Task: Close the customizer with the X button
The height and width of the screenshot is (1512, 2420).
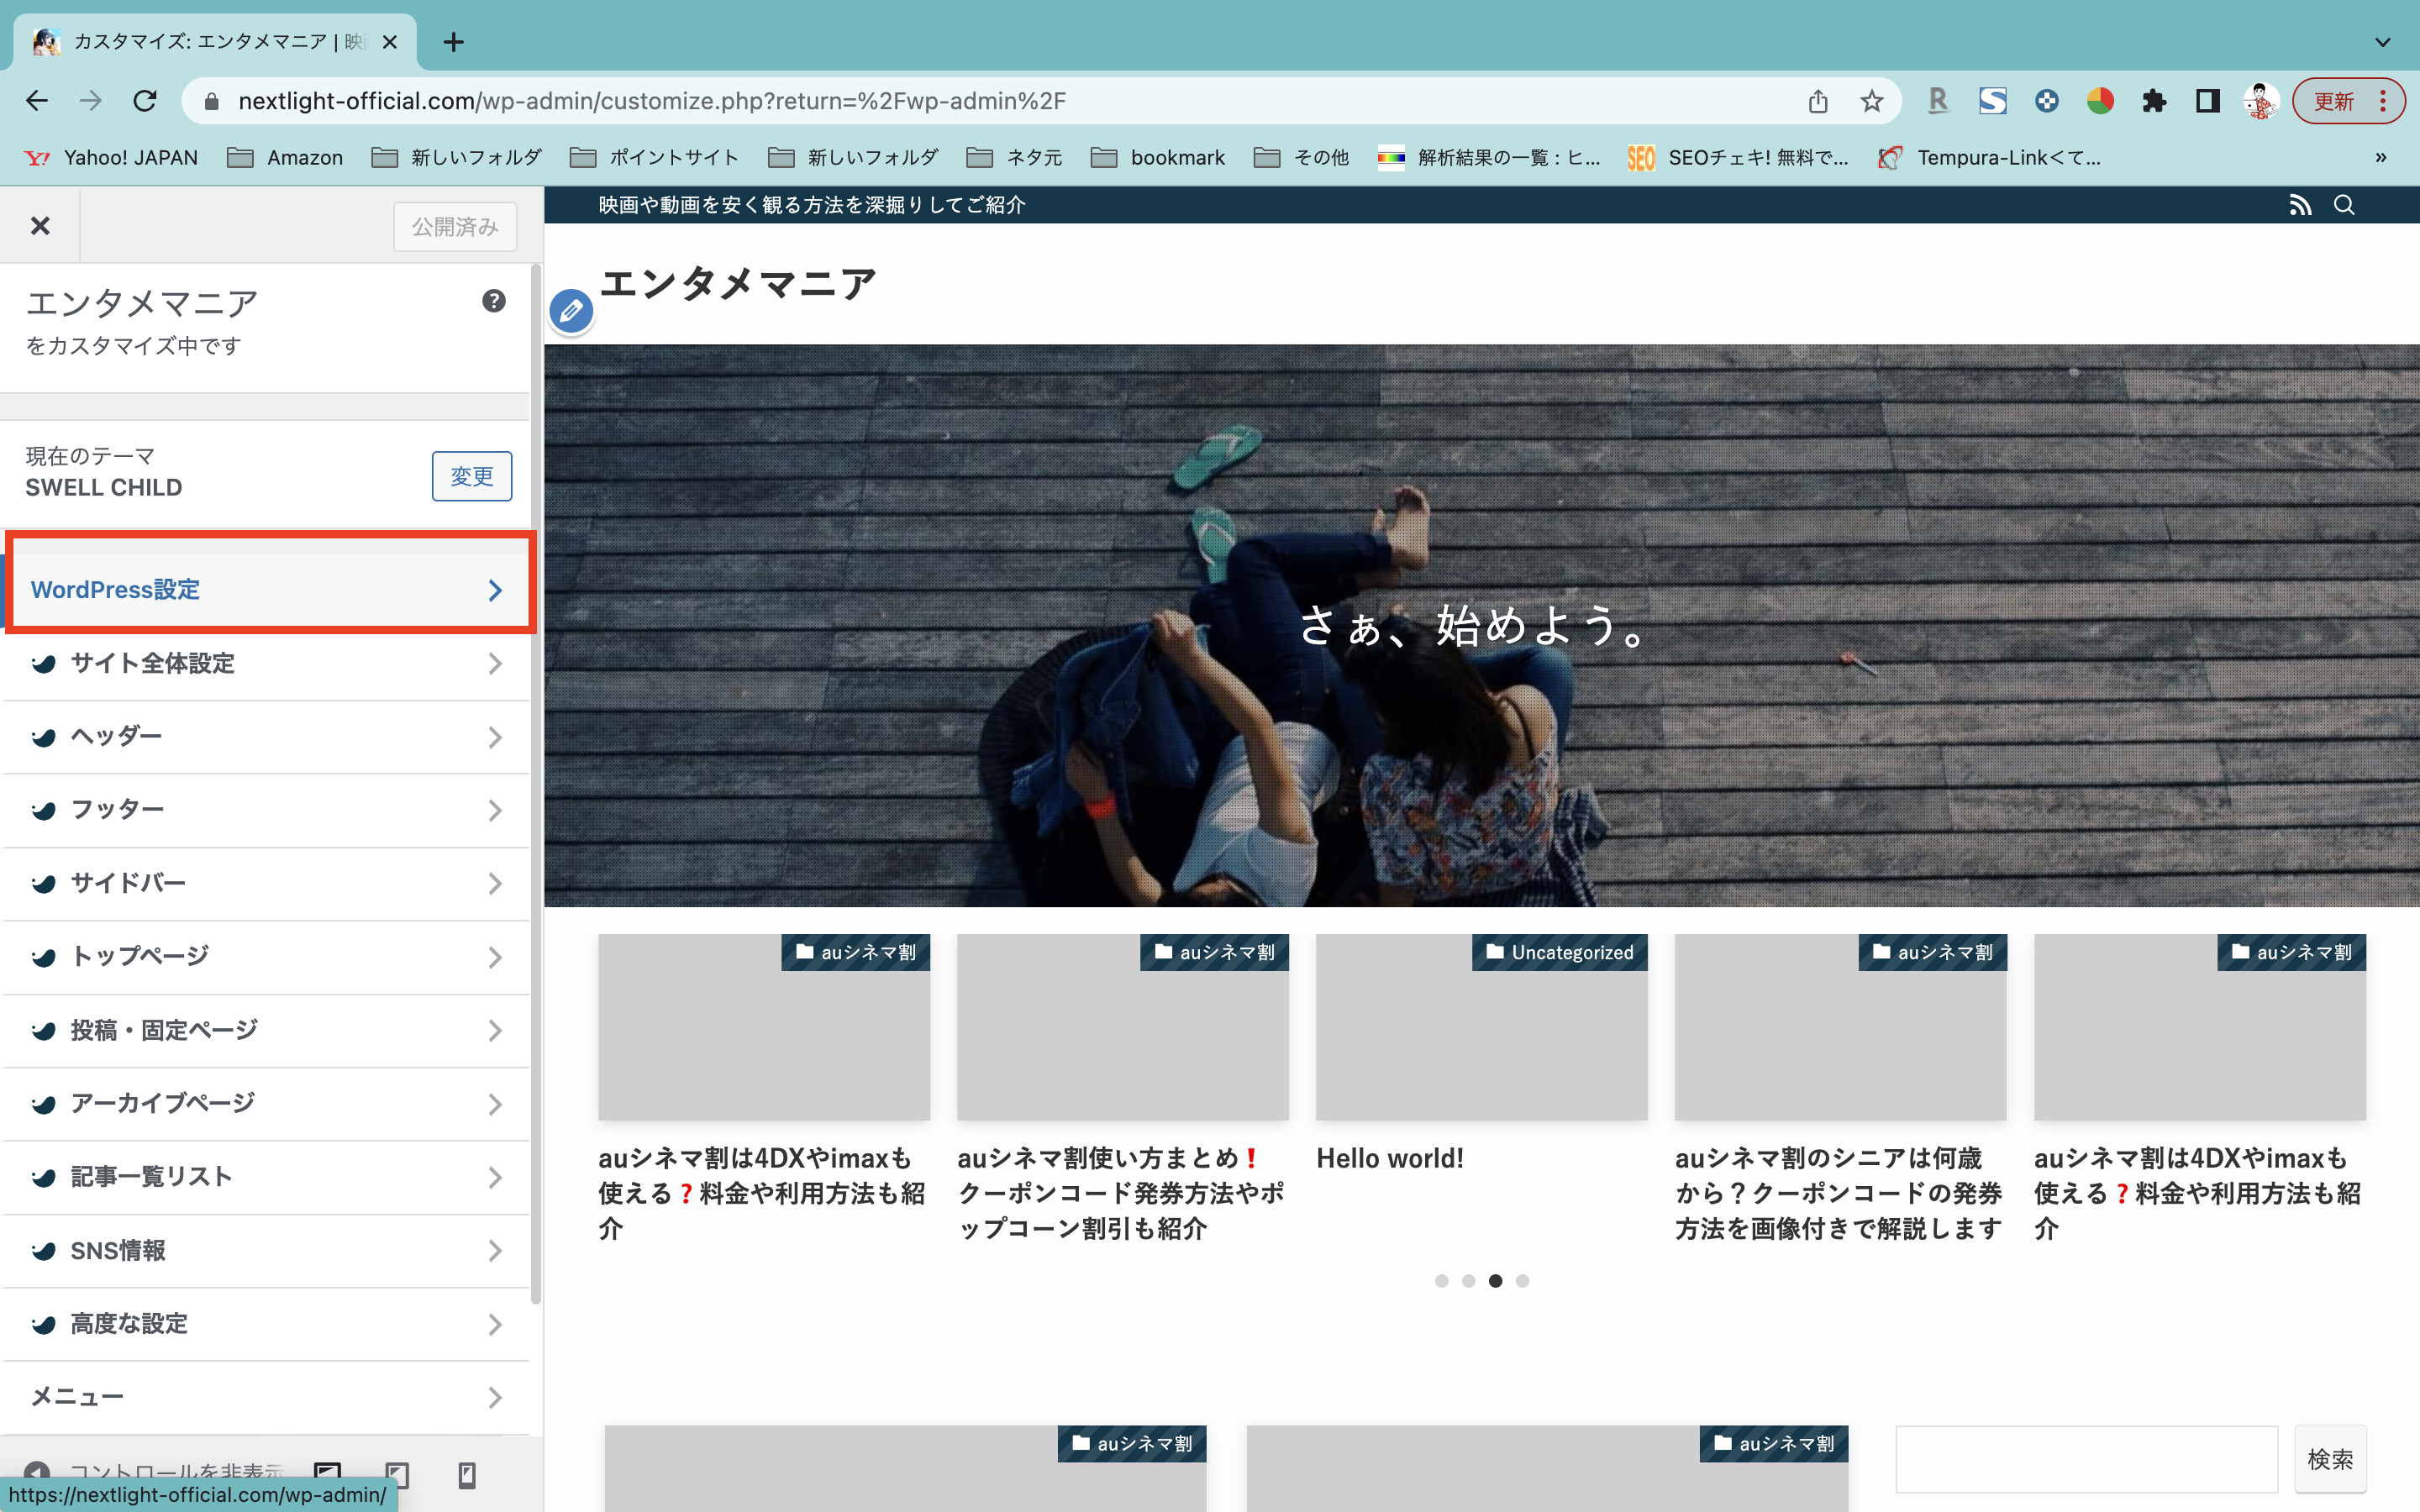Action: (40, 226)
